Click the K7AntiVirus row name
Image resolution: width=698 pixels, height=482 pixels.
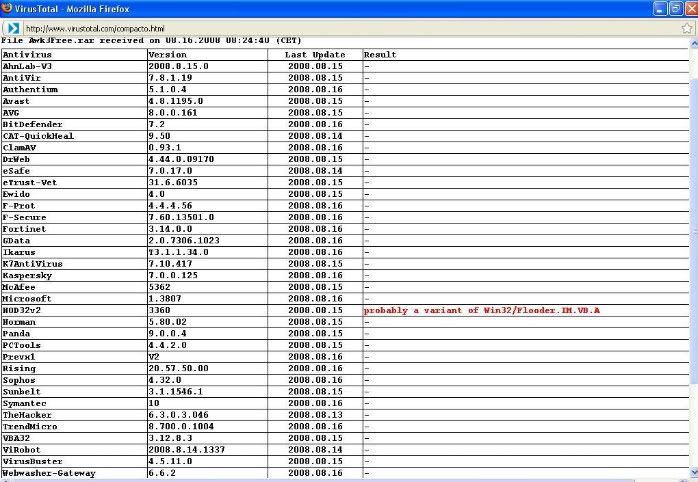pos(32,264)
